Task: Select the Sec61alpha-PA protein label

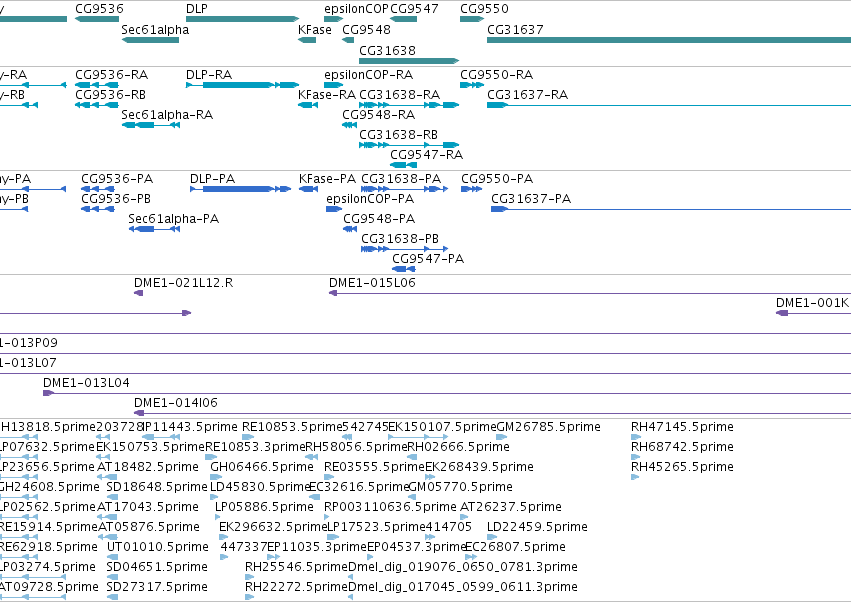Action: 174,219
